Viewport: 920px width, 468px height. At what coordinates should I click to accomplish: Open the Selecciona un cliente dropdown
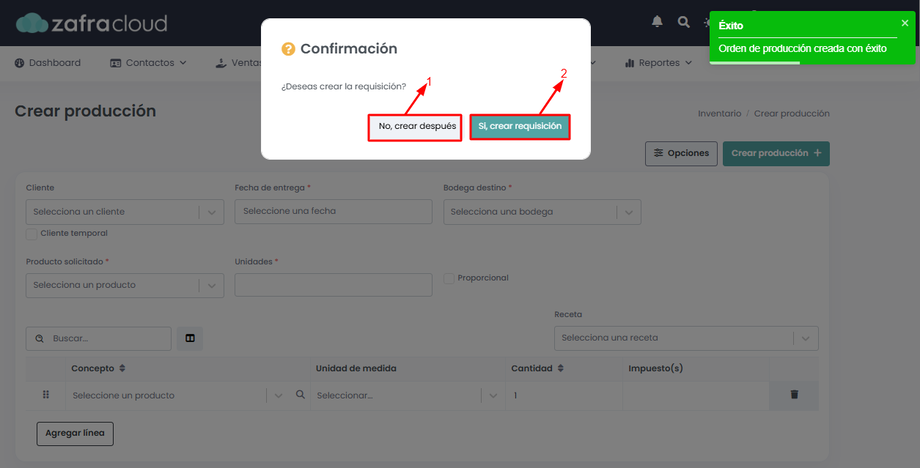point(124,212)
